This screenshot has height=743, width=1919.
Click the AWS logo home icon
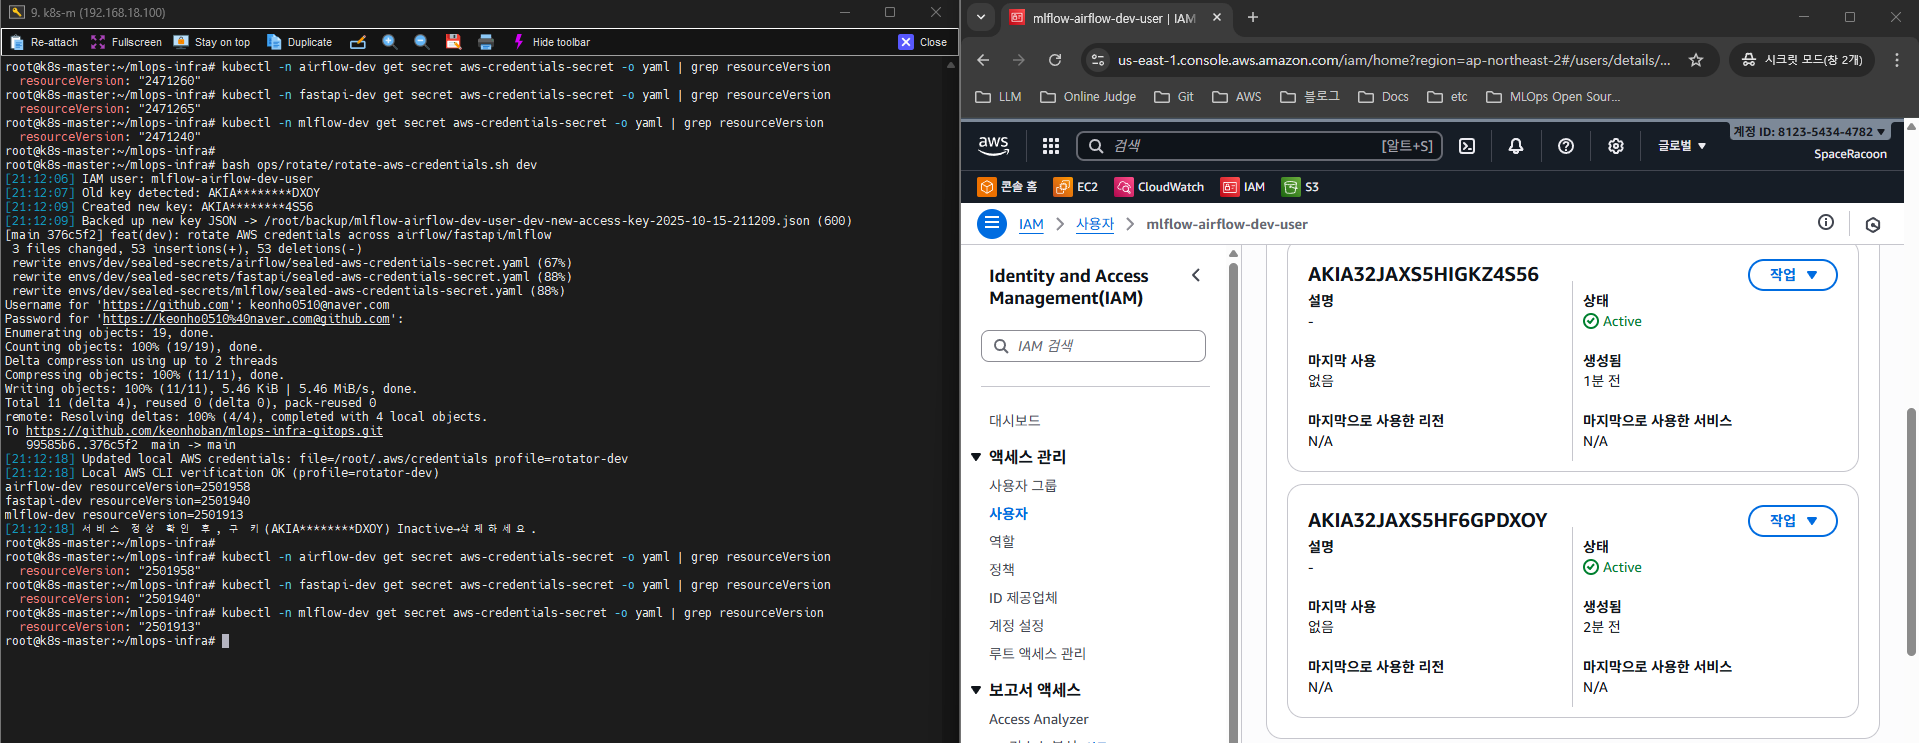point(993,146)
